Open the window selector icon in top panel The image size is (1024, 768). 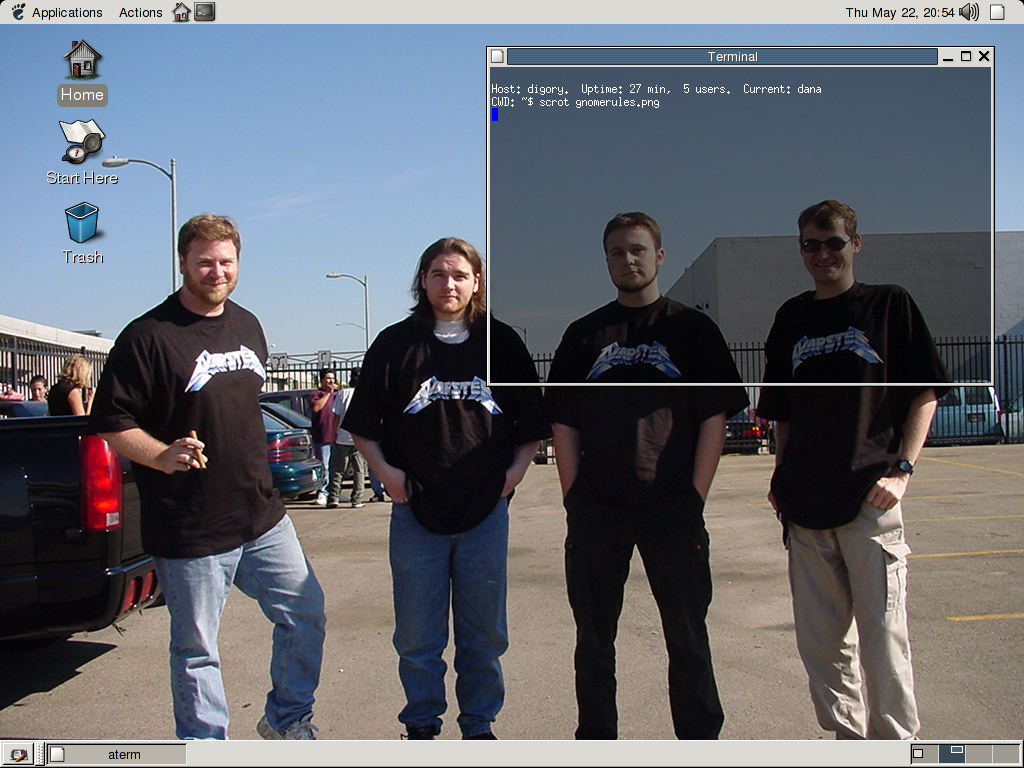pyautogui.click(x=997, y=12)
